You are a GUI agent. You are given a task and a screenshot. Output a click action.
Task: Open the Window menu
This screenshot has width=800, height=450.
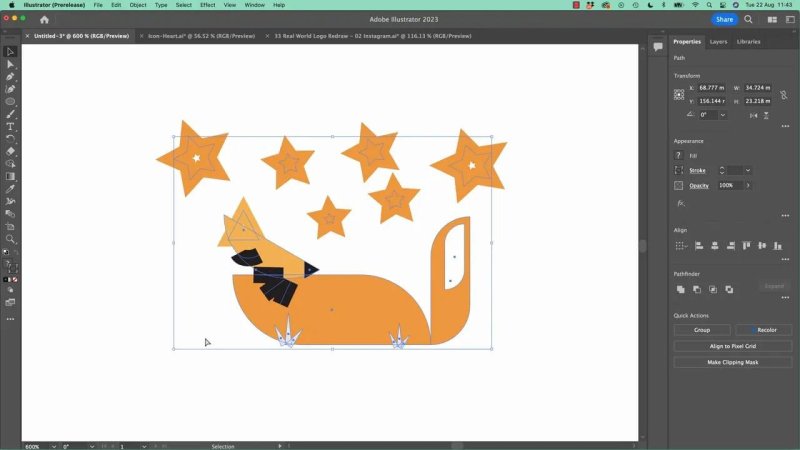254,5
